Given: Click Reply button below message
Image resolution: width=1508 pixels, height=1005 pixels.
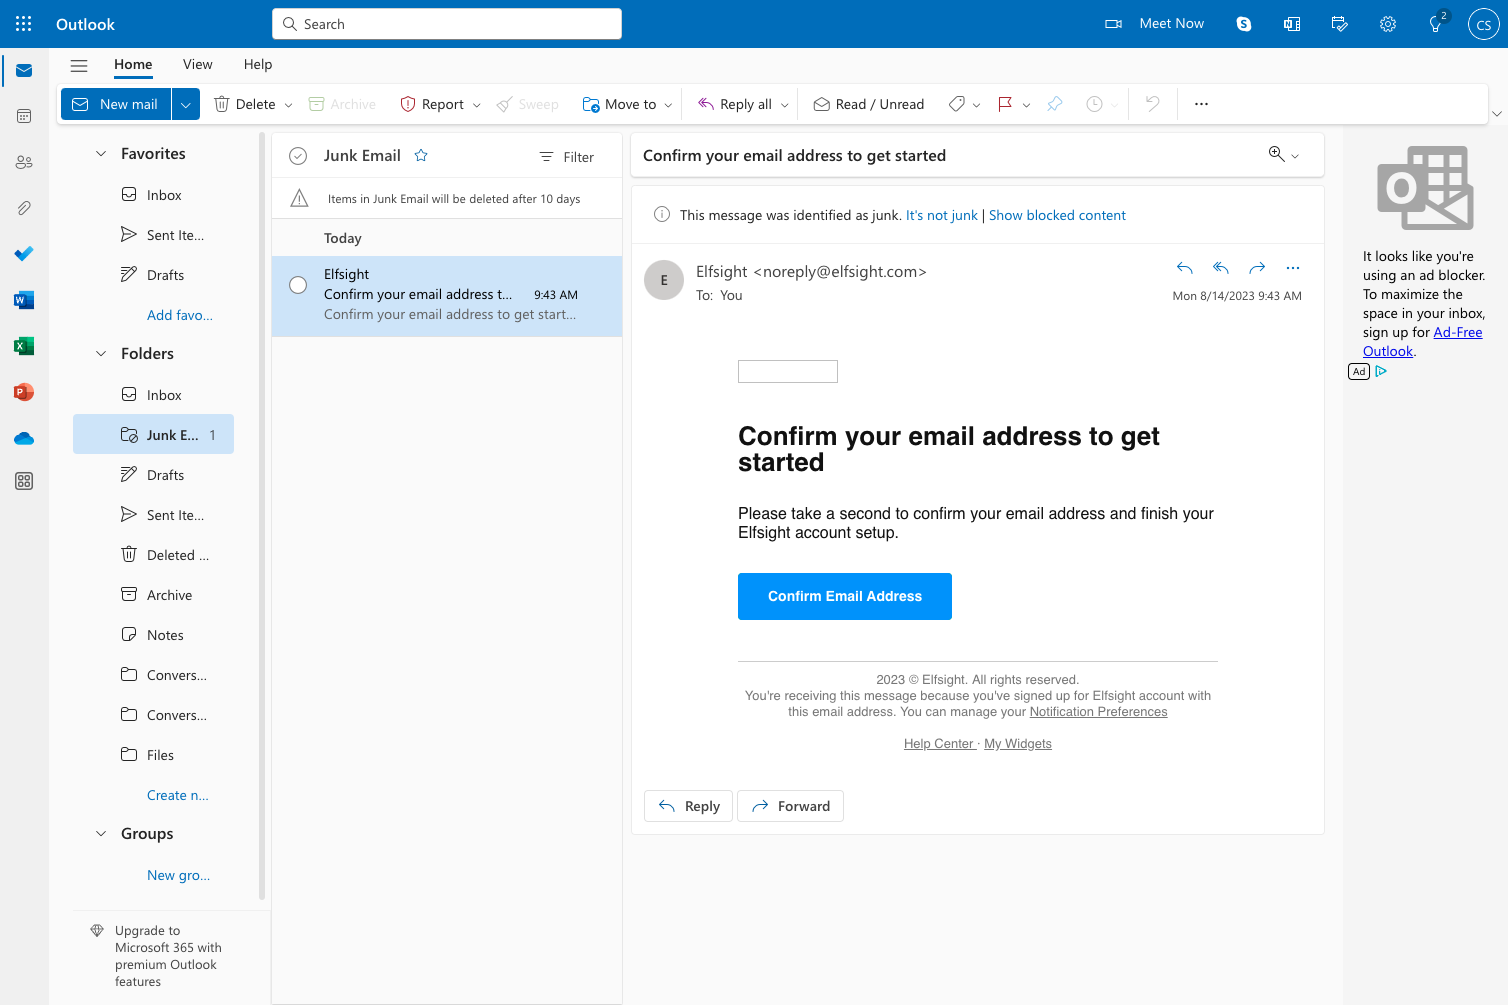Looking at the screenshot, I should [x=689, y=806].
